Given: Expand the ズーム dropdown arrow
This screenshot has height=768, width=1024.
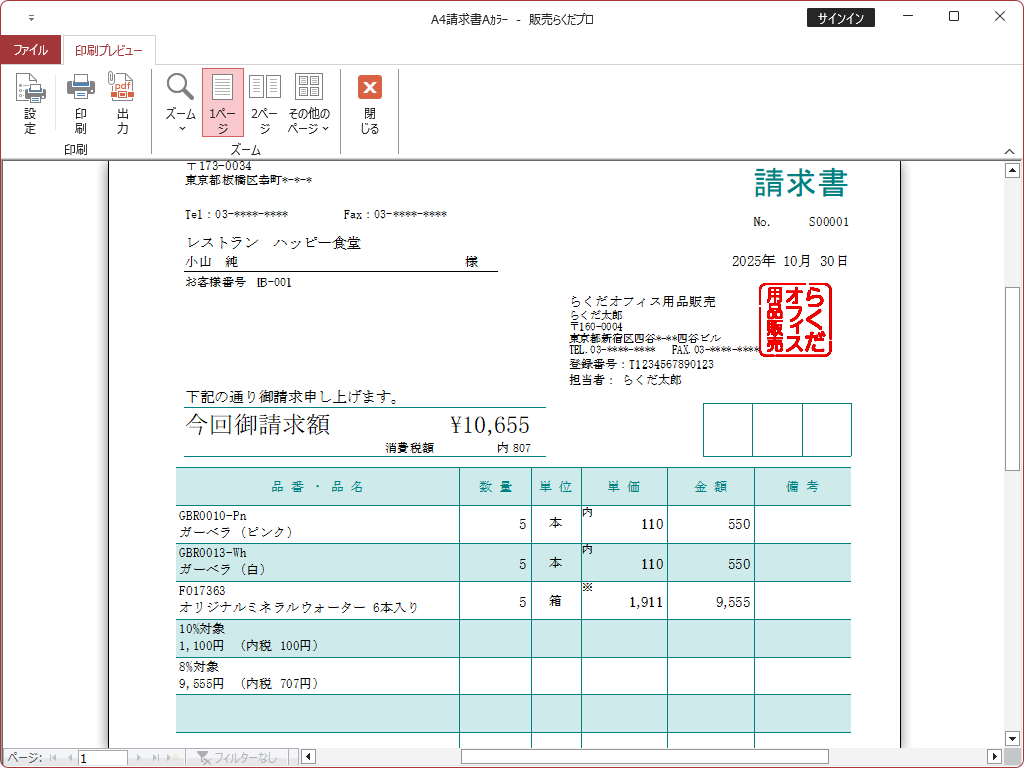Looking at the screenshot, I should (x=181, y=129).
